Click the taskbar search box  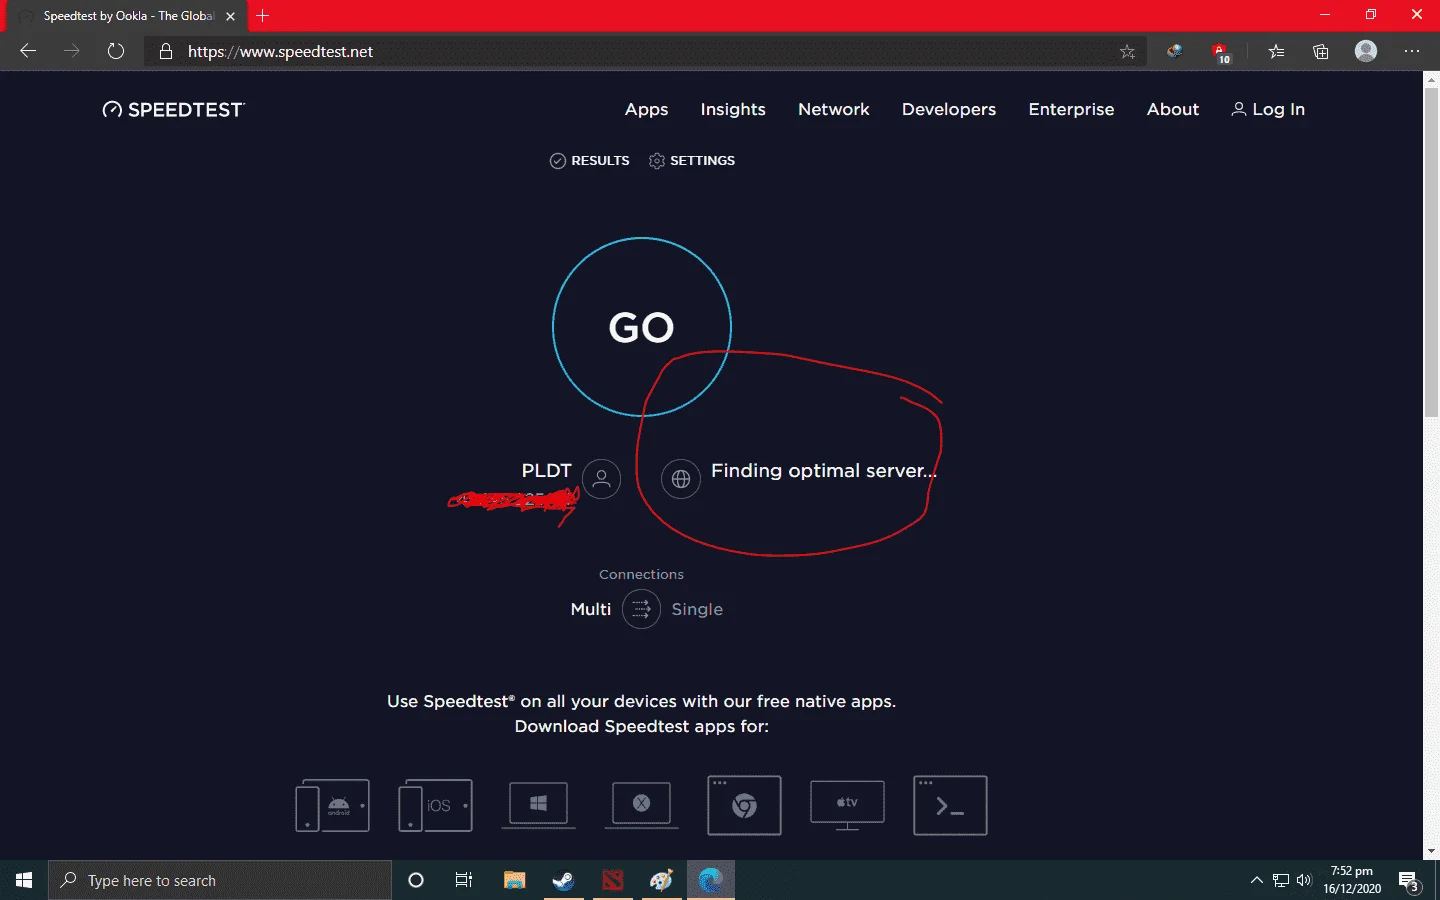(x=220, y=880)
